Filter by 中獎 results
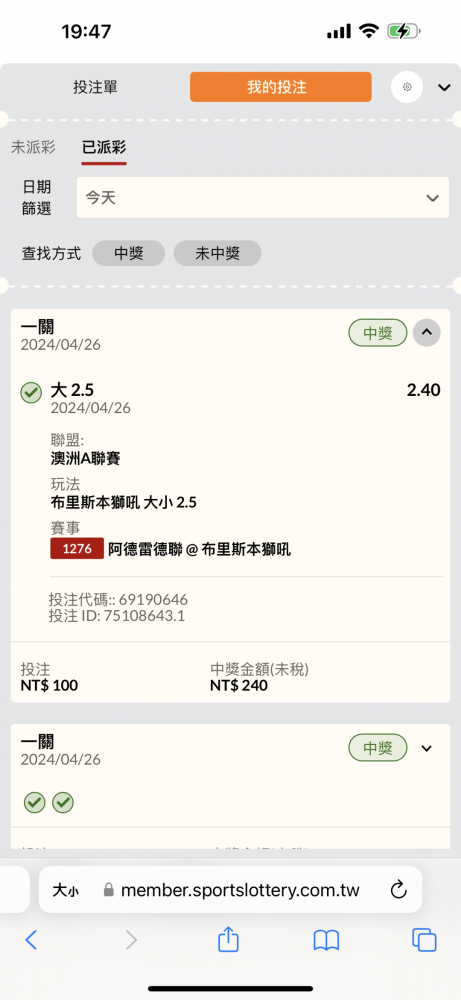Viewport: 461px width, 1000px height. tap(129, 253)
